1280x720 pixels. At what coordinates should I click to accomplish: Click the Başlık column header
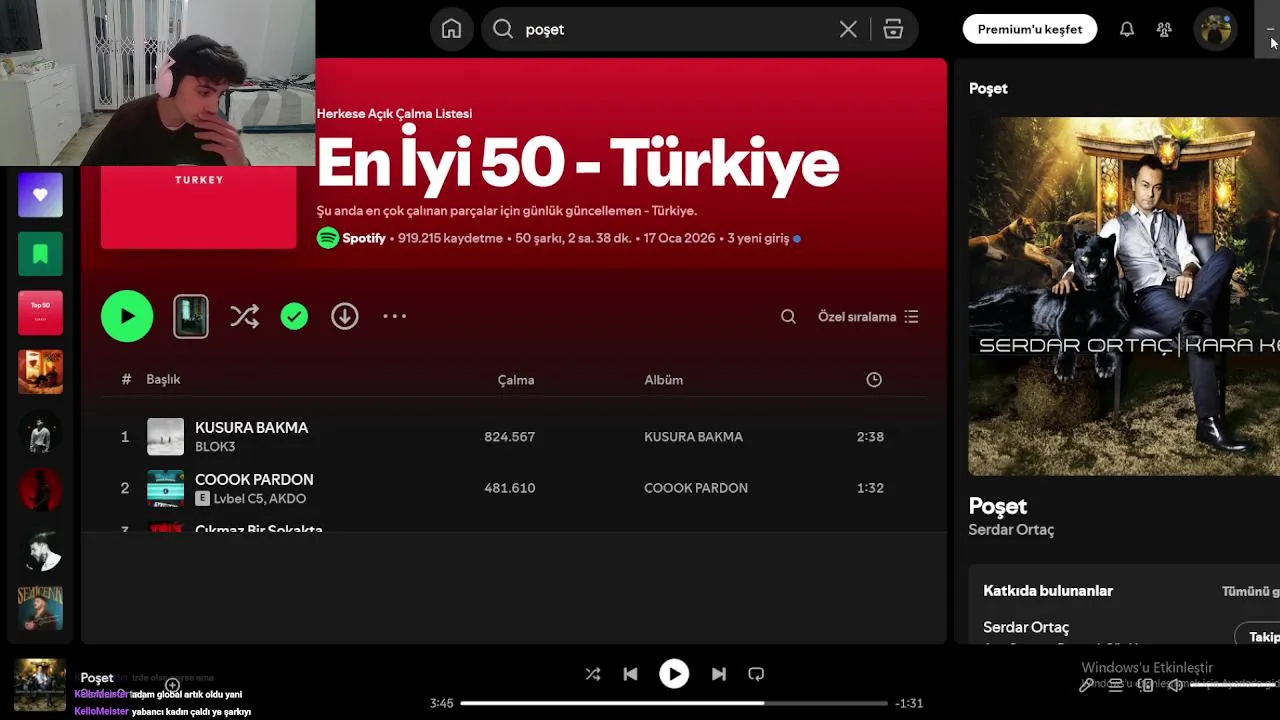[163, 379]
